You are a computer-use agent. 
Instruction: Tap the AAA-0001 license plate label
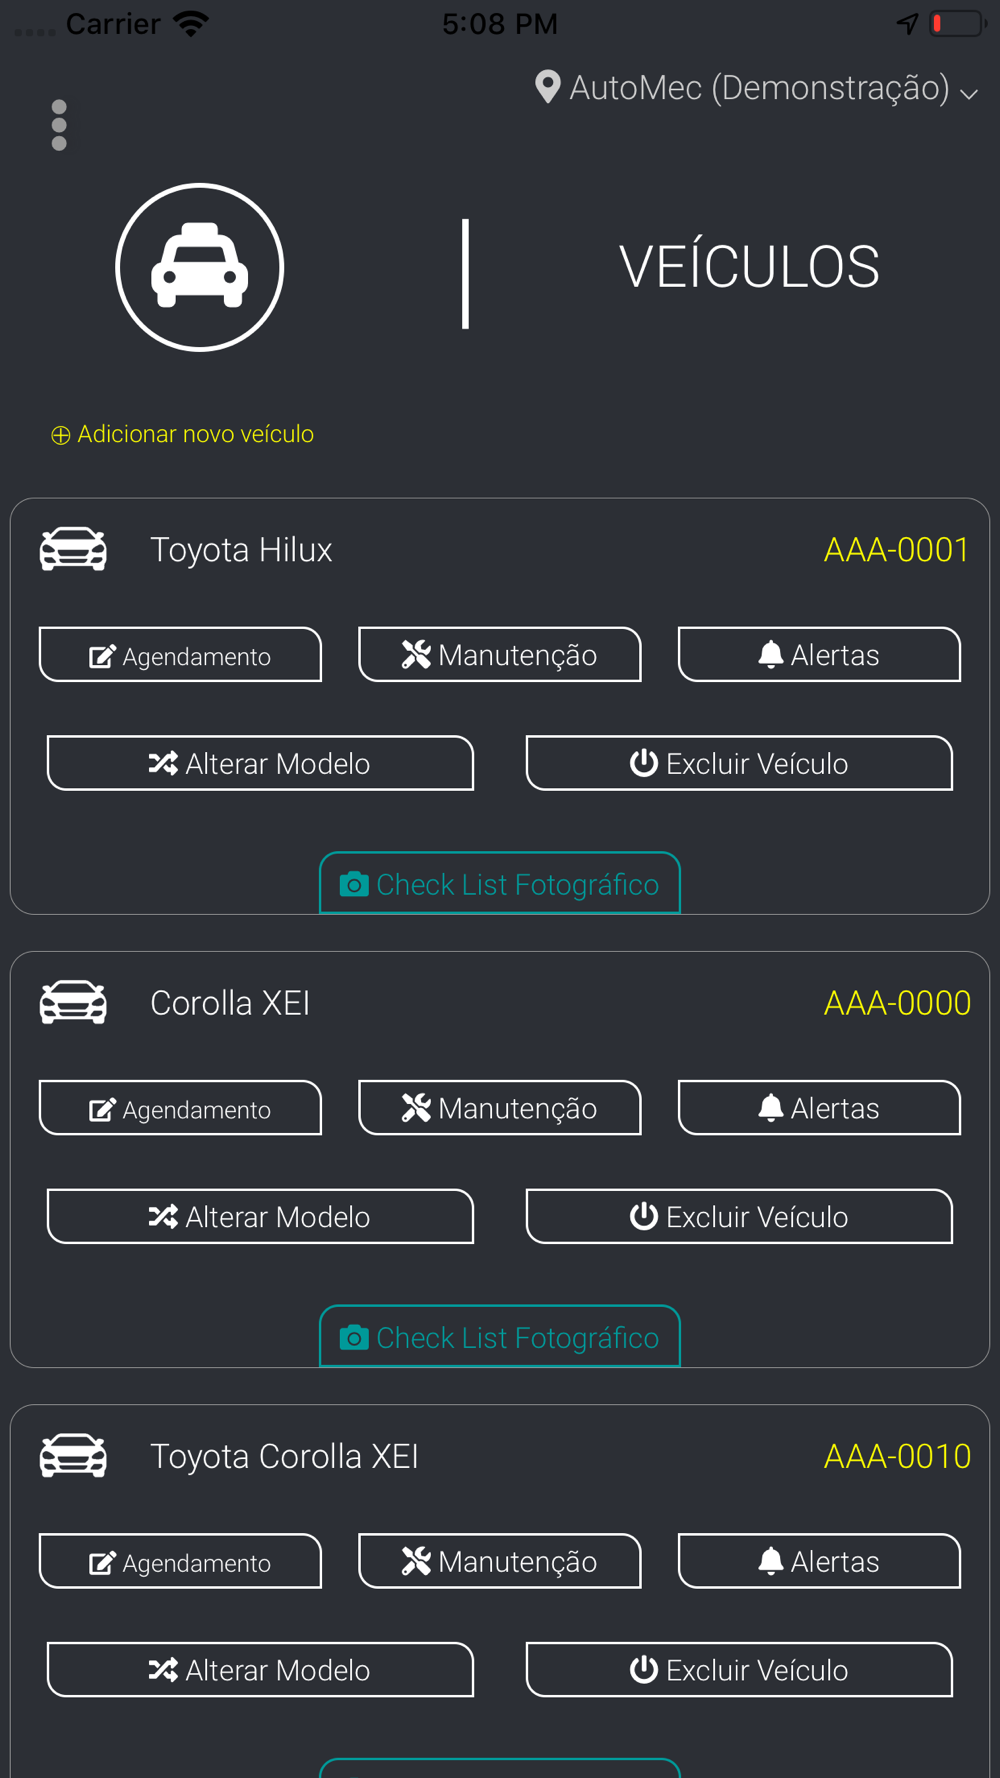pos(896,550)
